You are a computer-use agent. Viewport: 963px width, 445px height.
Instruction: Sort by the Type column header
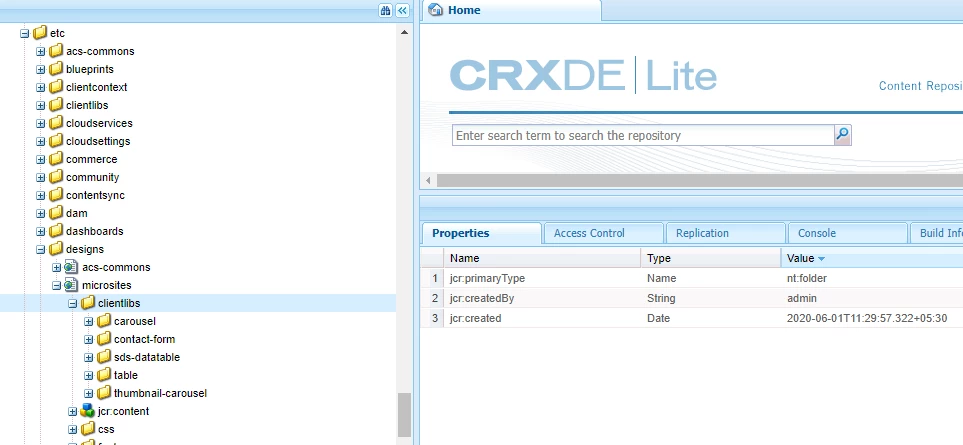(x=711, y=258)
